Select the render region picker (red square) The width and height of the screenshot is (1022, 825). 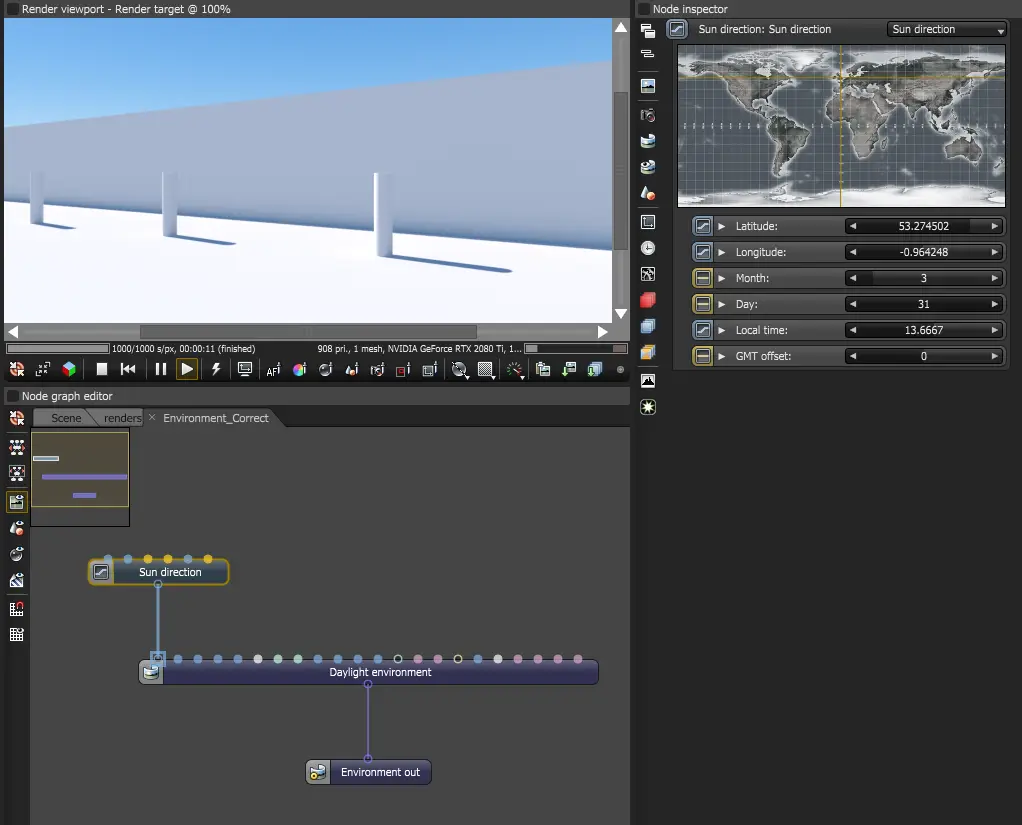pos(403,369)
